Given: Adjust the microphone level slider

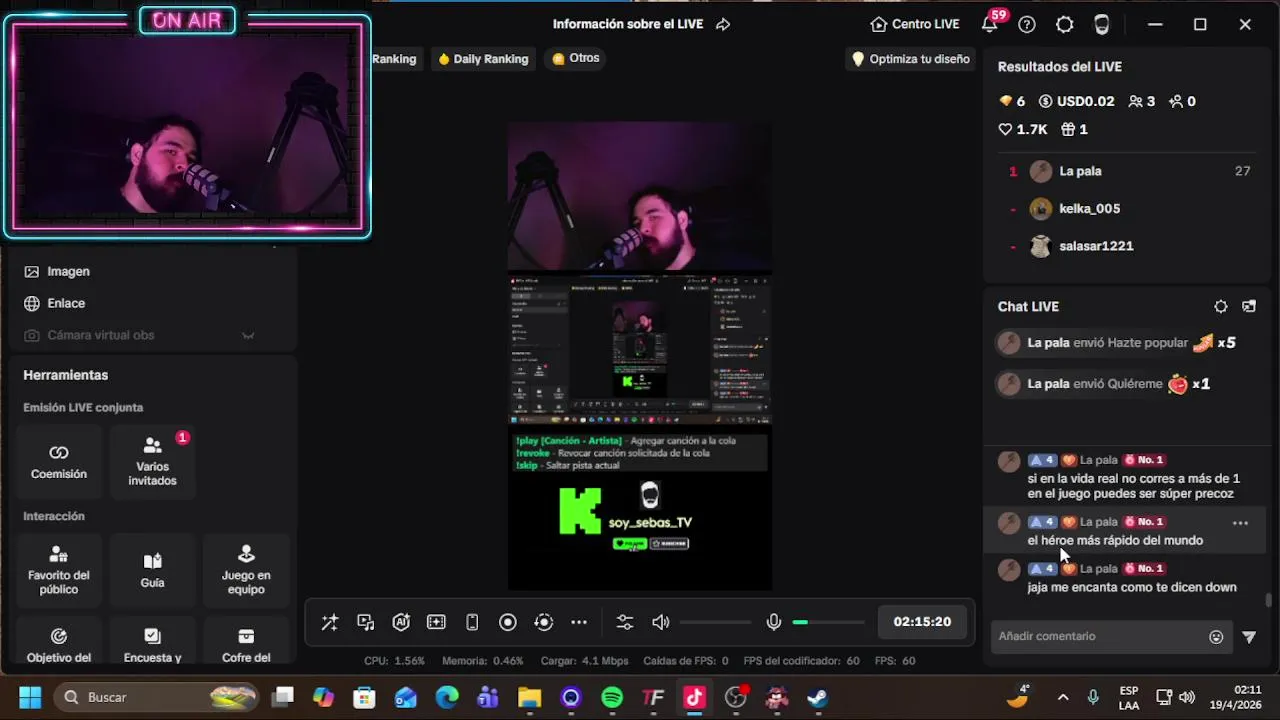Looking at the screenshot, I should pyautogui.click(x=829, y=622).
